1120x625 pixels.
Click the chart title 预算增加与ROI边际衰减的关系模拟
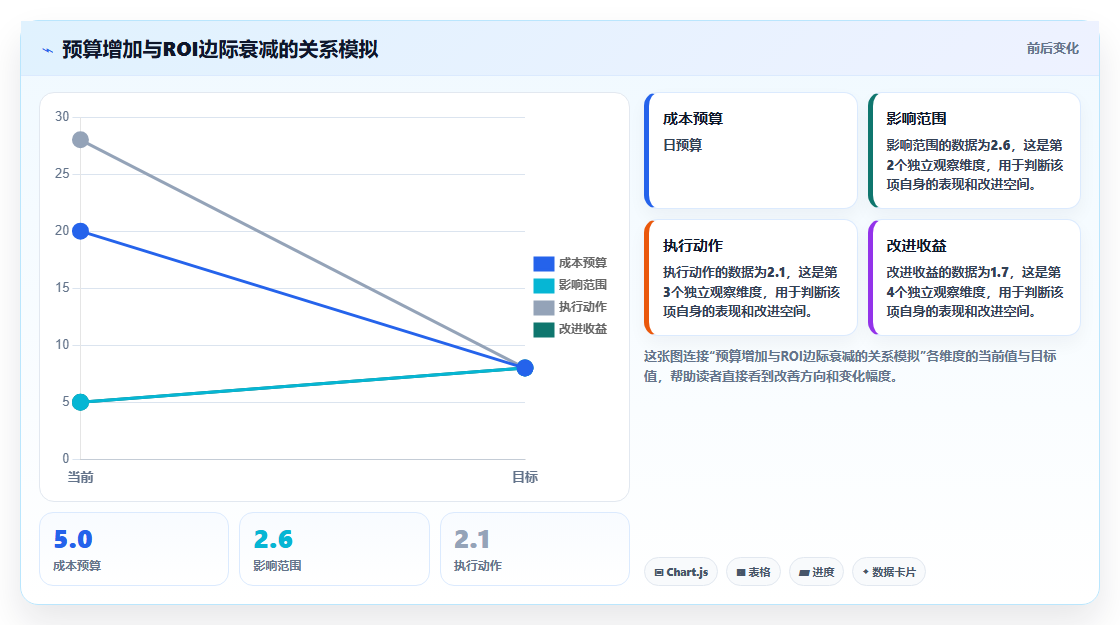tap(220, 50)
